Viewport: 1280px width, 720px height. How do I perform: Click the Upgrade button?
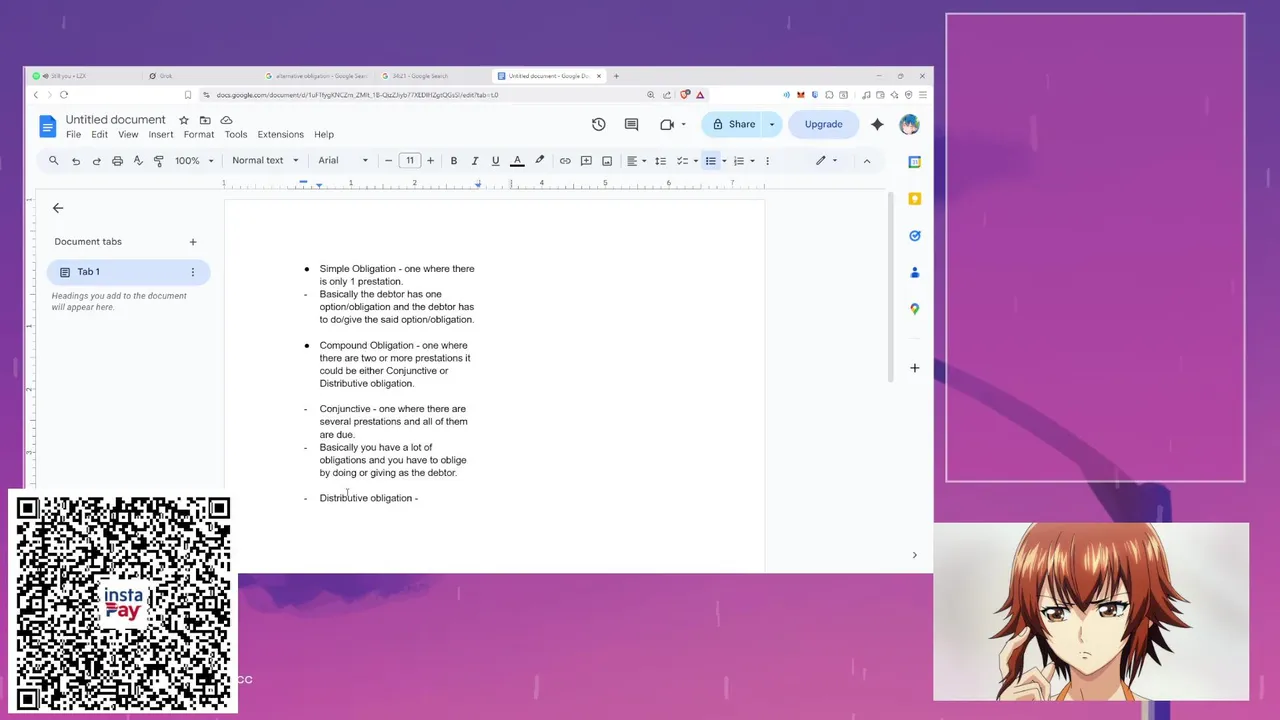pos(823,124)
